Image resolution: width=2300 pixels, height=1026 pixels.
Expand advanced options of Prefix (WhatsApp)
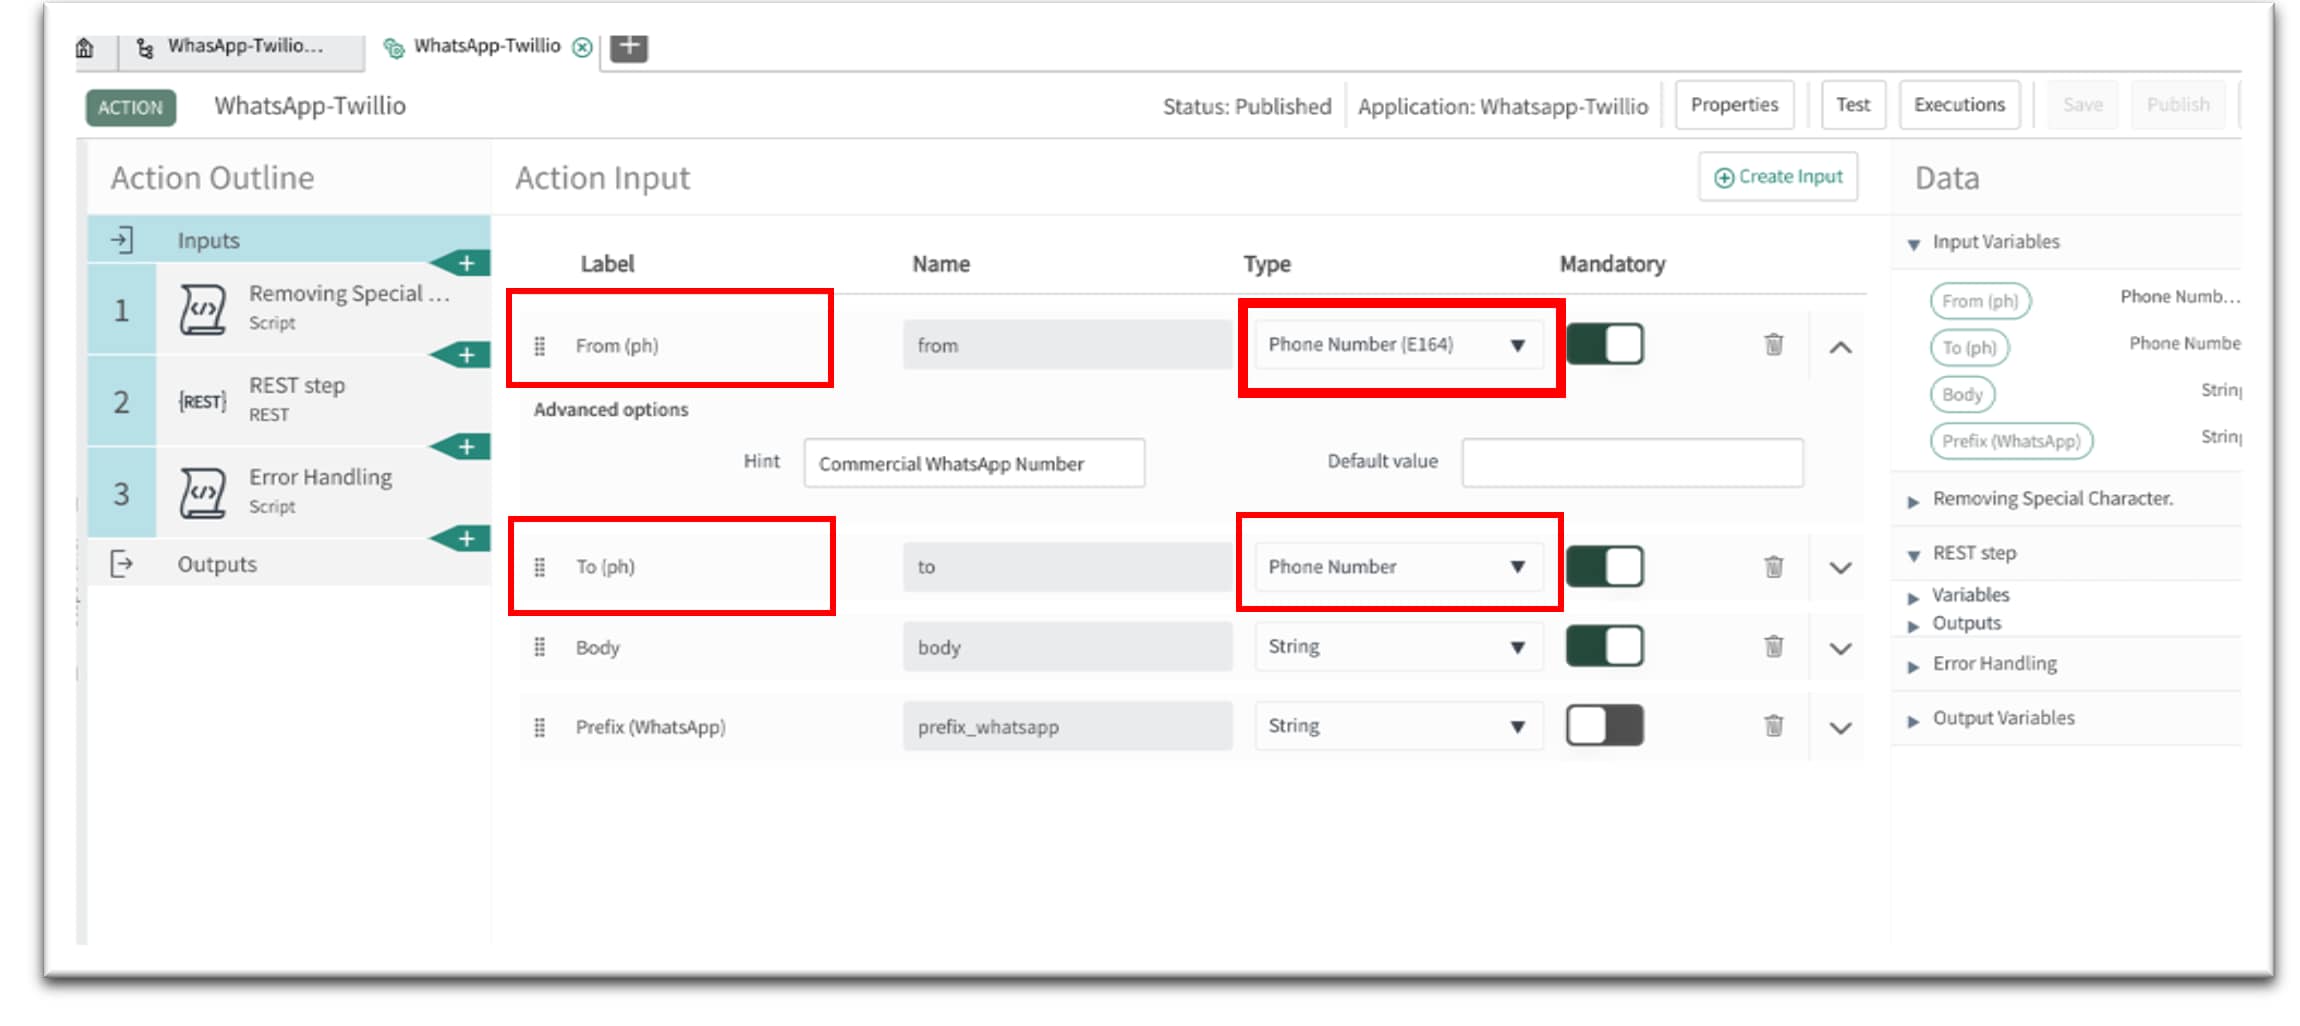click(1840, 728)
